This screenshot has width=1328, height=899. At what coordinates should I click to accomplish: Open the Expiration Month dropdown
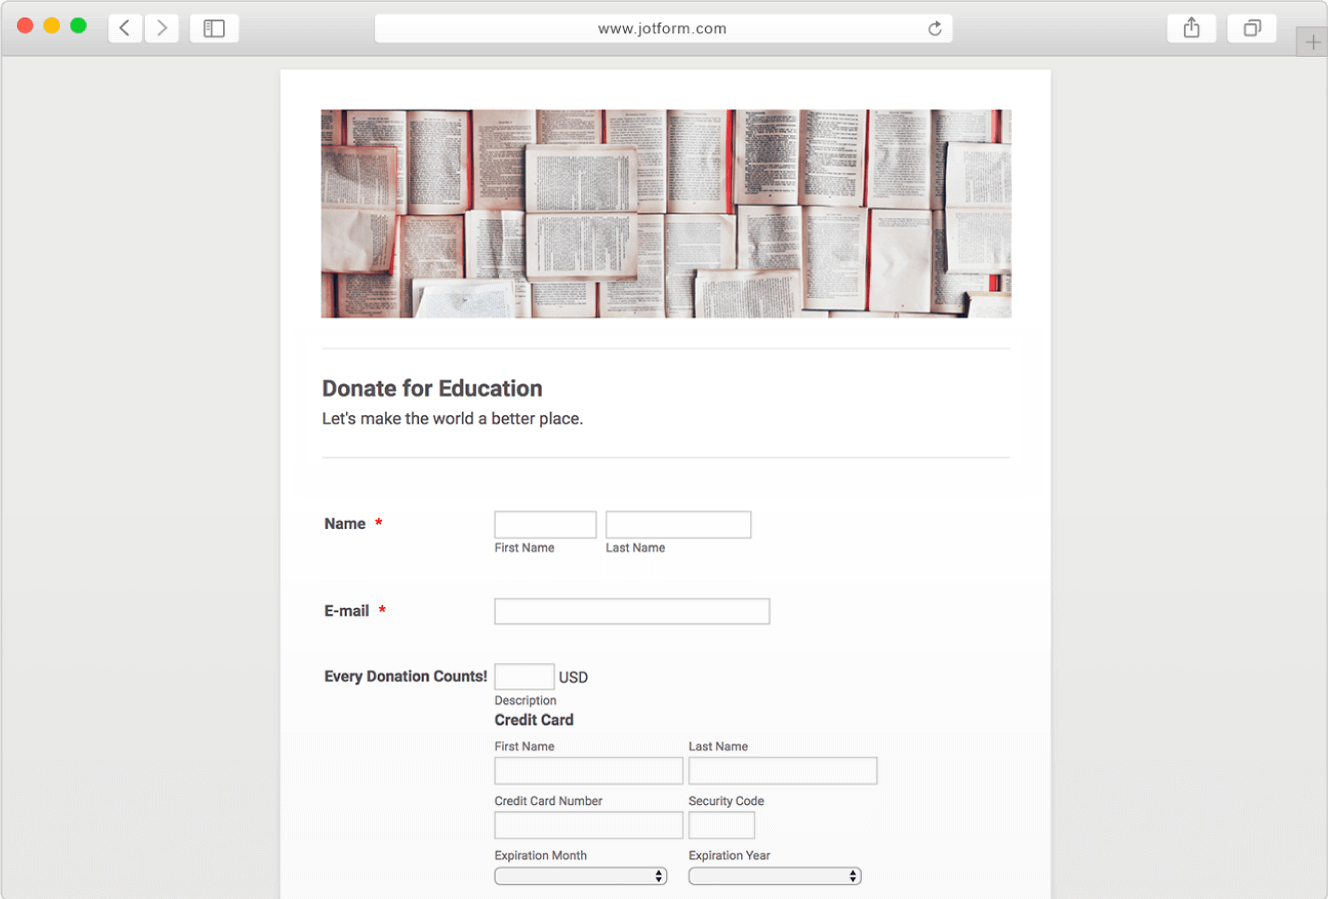pyautogui.click(x=581, y=875)
